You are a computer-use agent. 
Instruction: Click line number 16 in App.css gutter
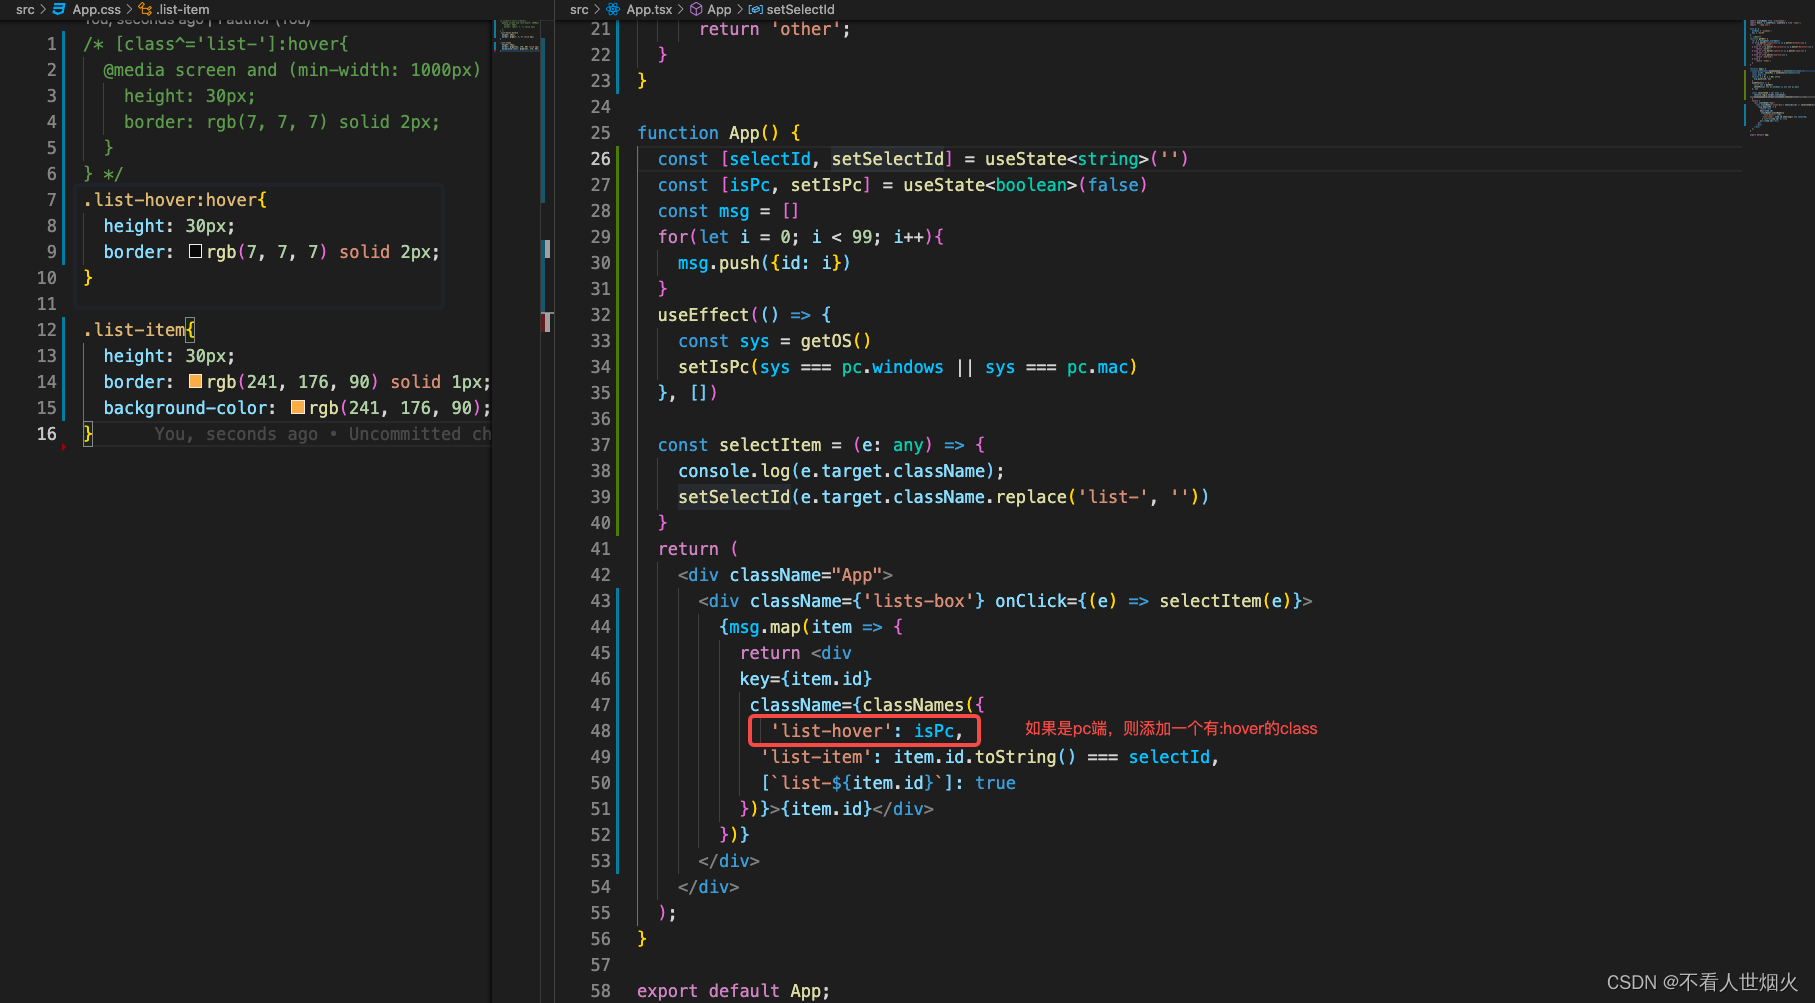point(46,434)
